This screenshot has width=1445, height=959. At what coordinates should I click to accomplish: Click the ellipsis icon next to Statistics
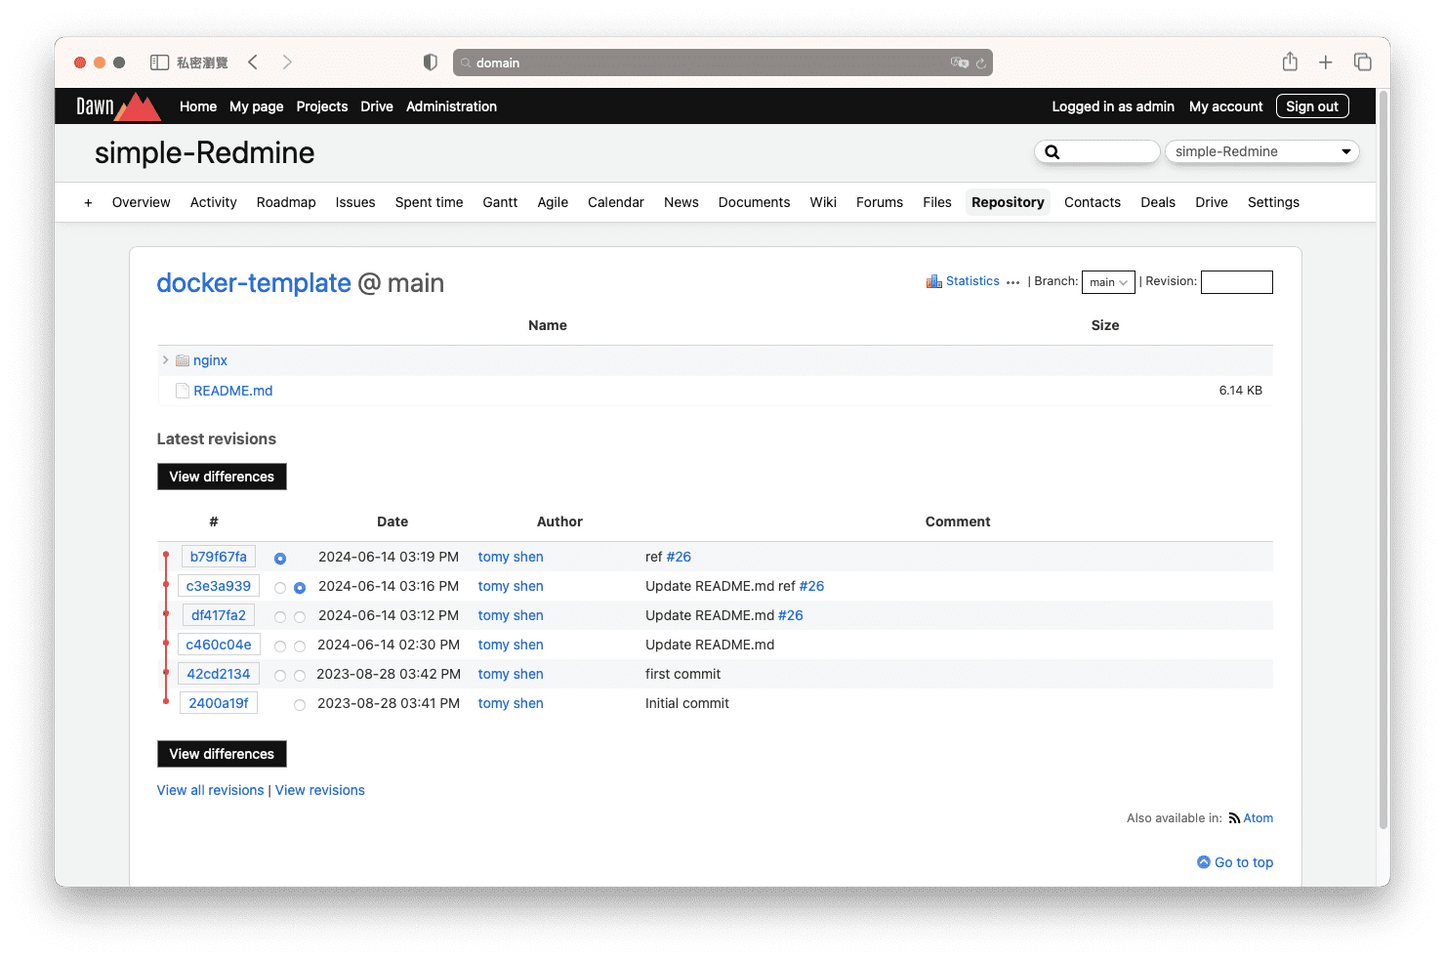click(1013, 283)
